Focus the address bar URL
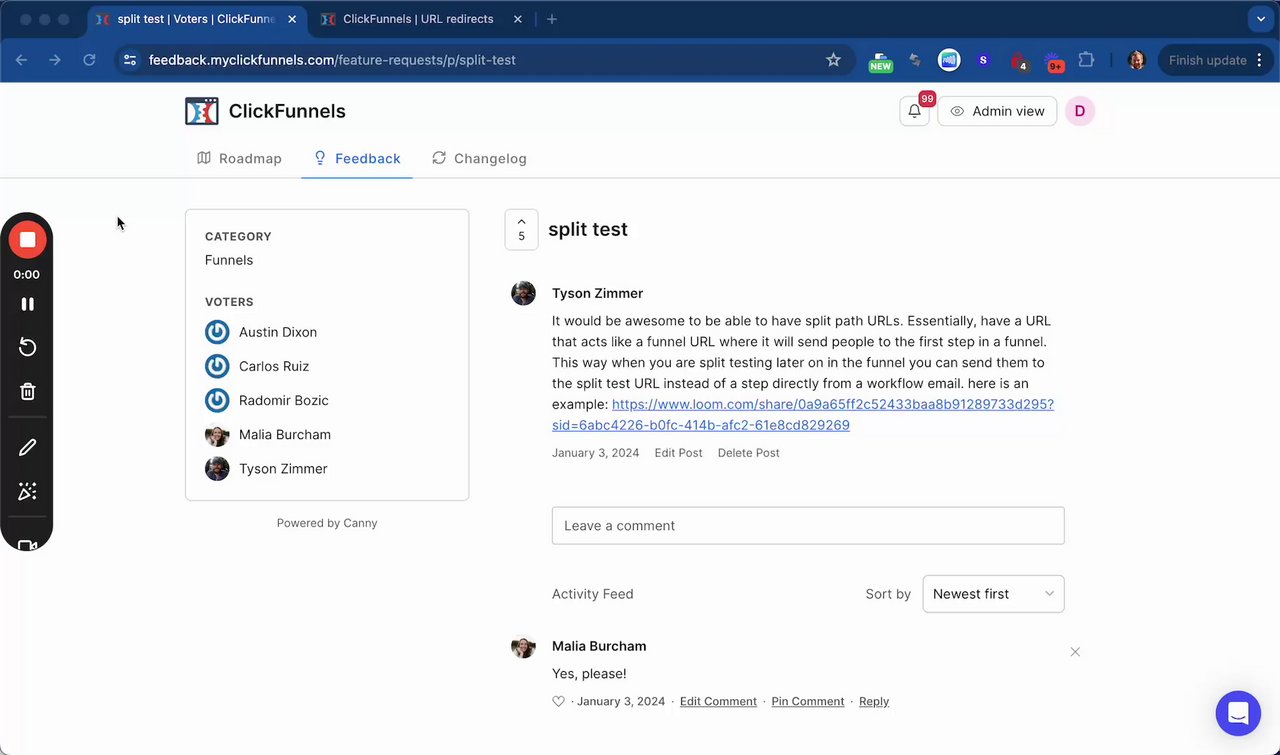Viewport: 1280px width, 755px height. [x=332, y=60]
